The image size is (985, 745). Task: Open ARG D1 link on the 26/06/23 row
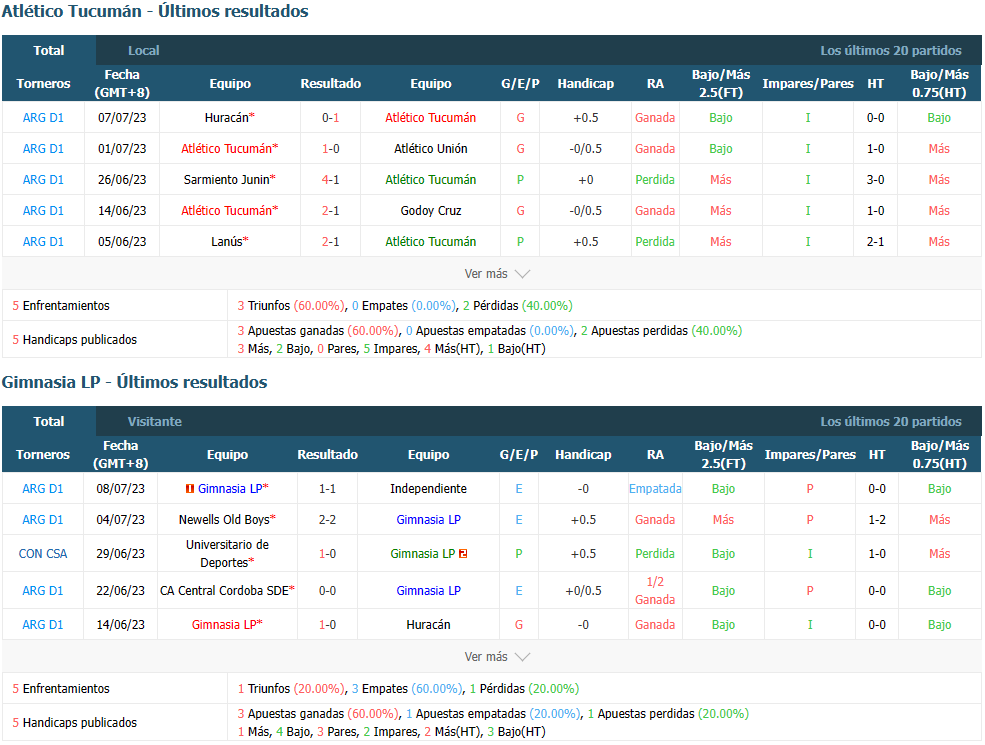point(43,180)
